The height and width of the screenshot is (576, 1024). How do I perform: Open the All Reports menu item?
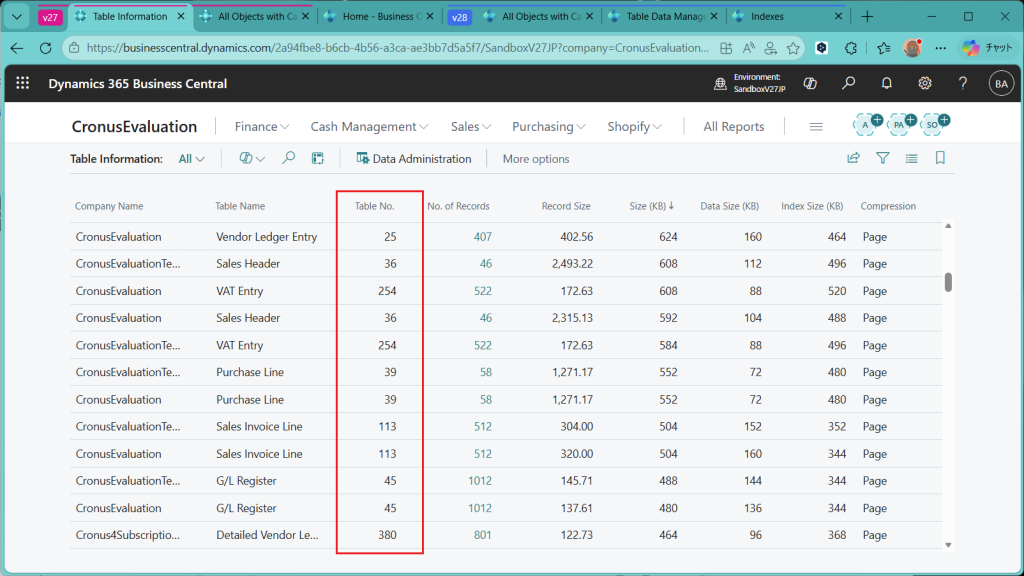point(733,127)
